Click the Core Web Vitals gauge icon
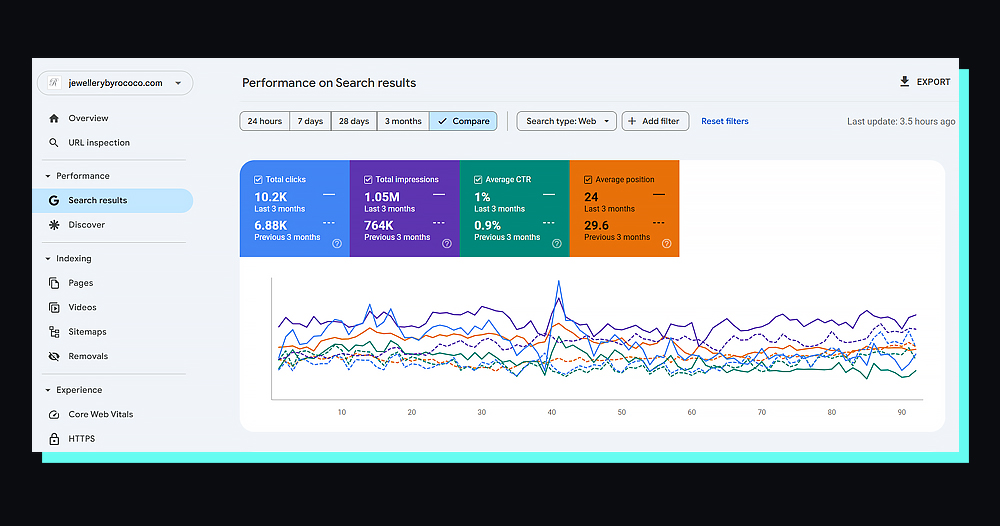The image size is (1000, 526). [54, 414]
